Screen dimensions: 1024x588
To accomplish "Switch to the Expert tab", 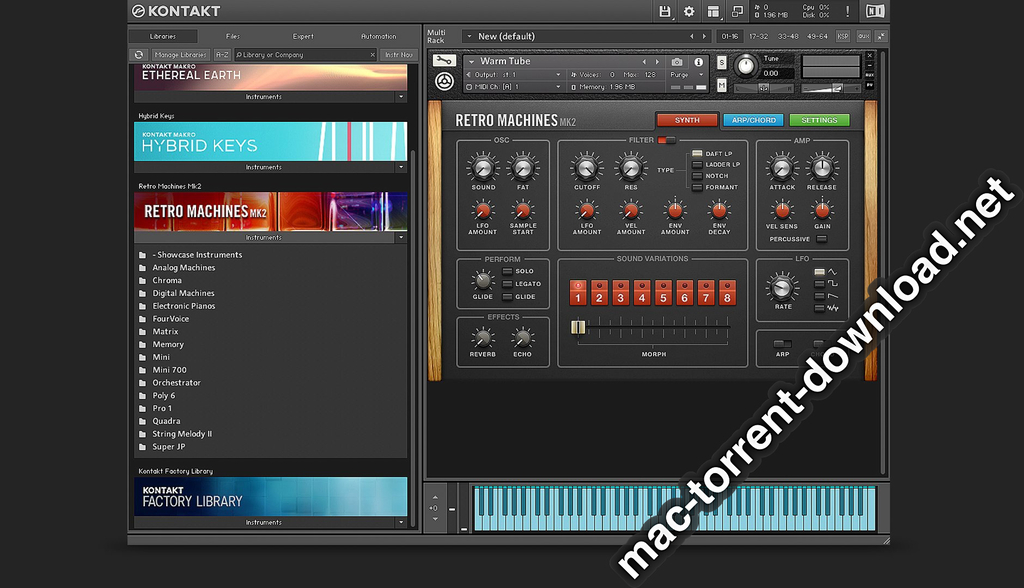I will (x=303, y=37).
